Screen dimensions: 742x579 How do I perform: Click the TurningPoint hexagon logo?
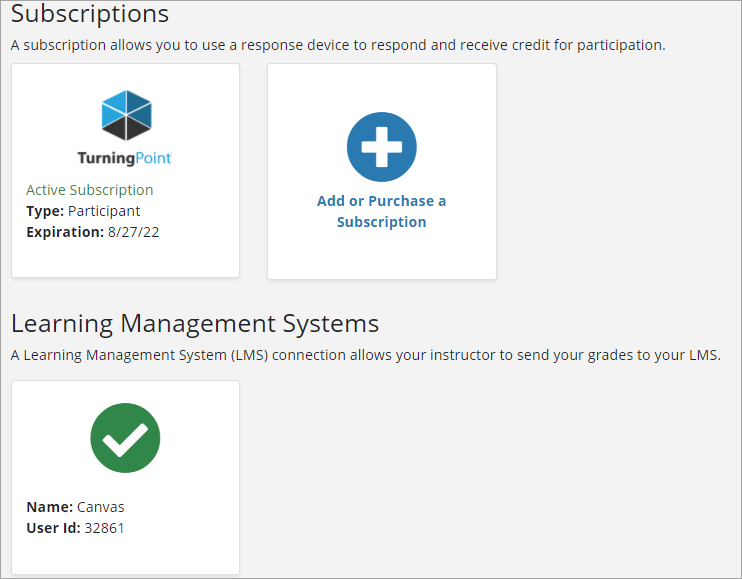(126, 115)
